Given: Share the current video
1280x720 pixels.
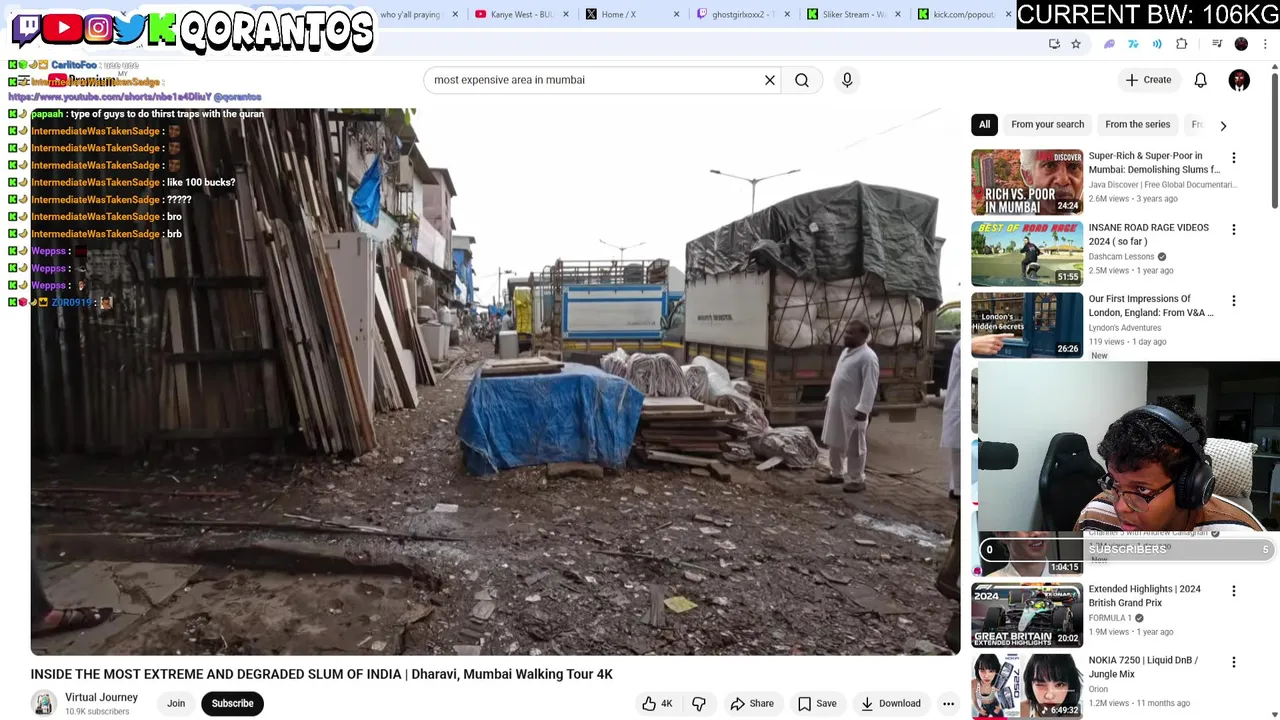Looking at the screenshot, I should click(x=752, y=703).
